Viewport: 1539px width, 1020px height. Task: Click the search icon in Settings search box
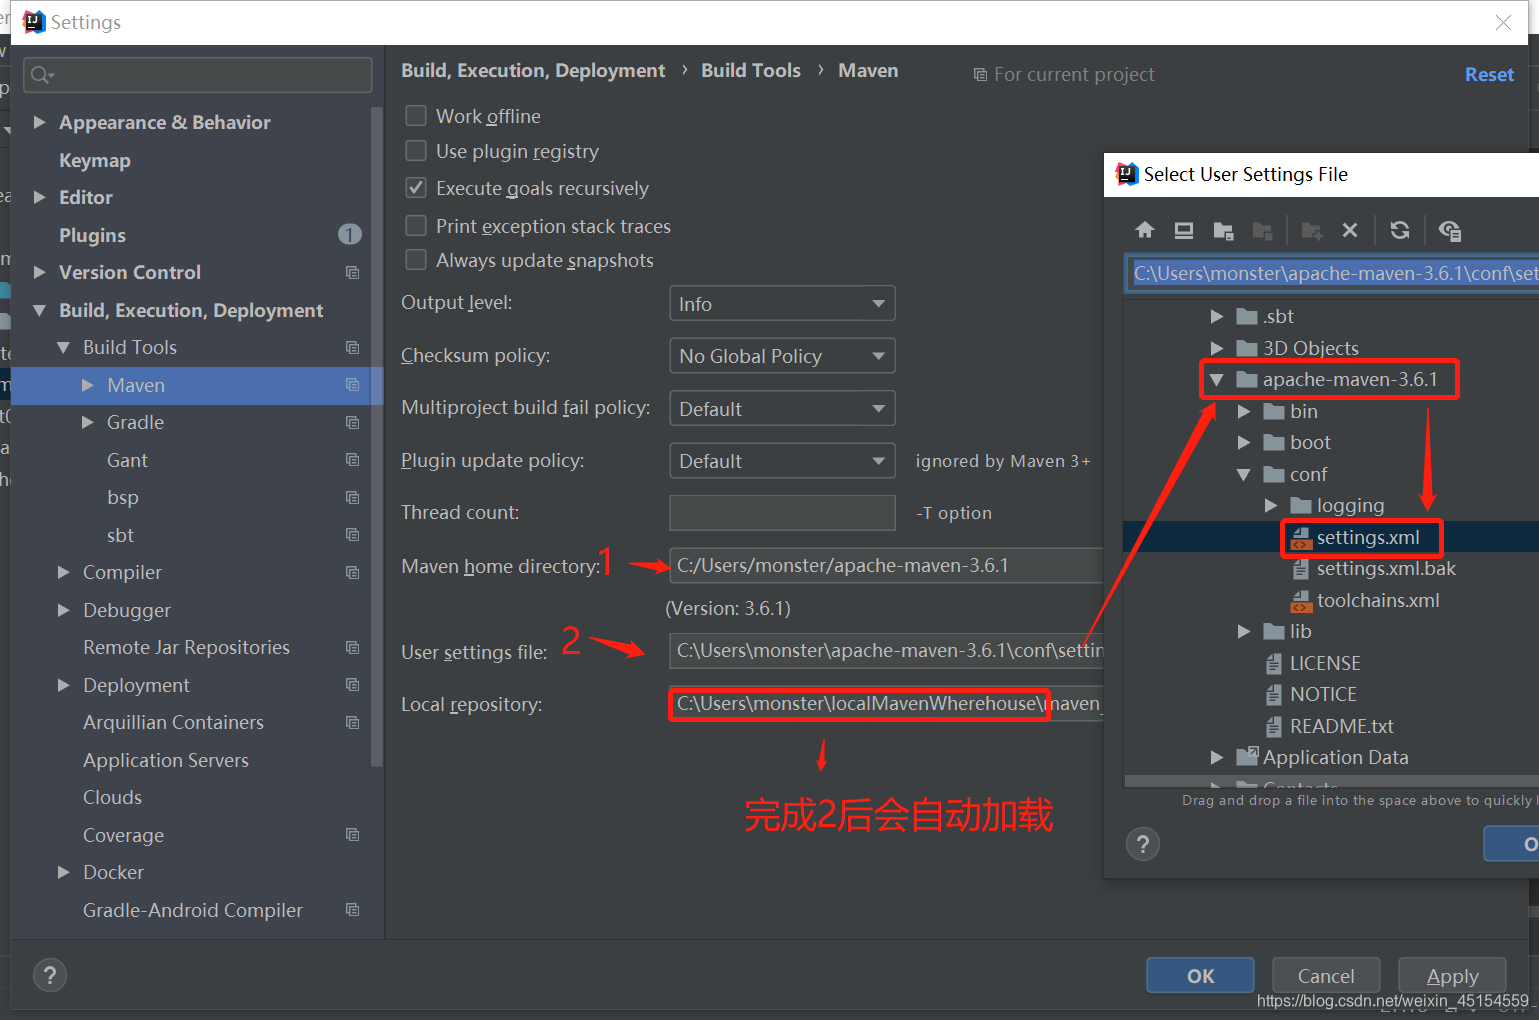[42, 75]
